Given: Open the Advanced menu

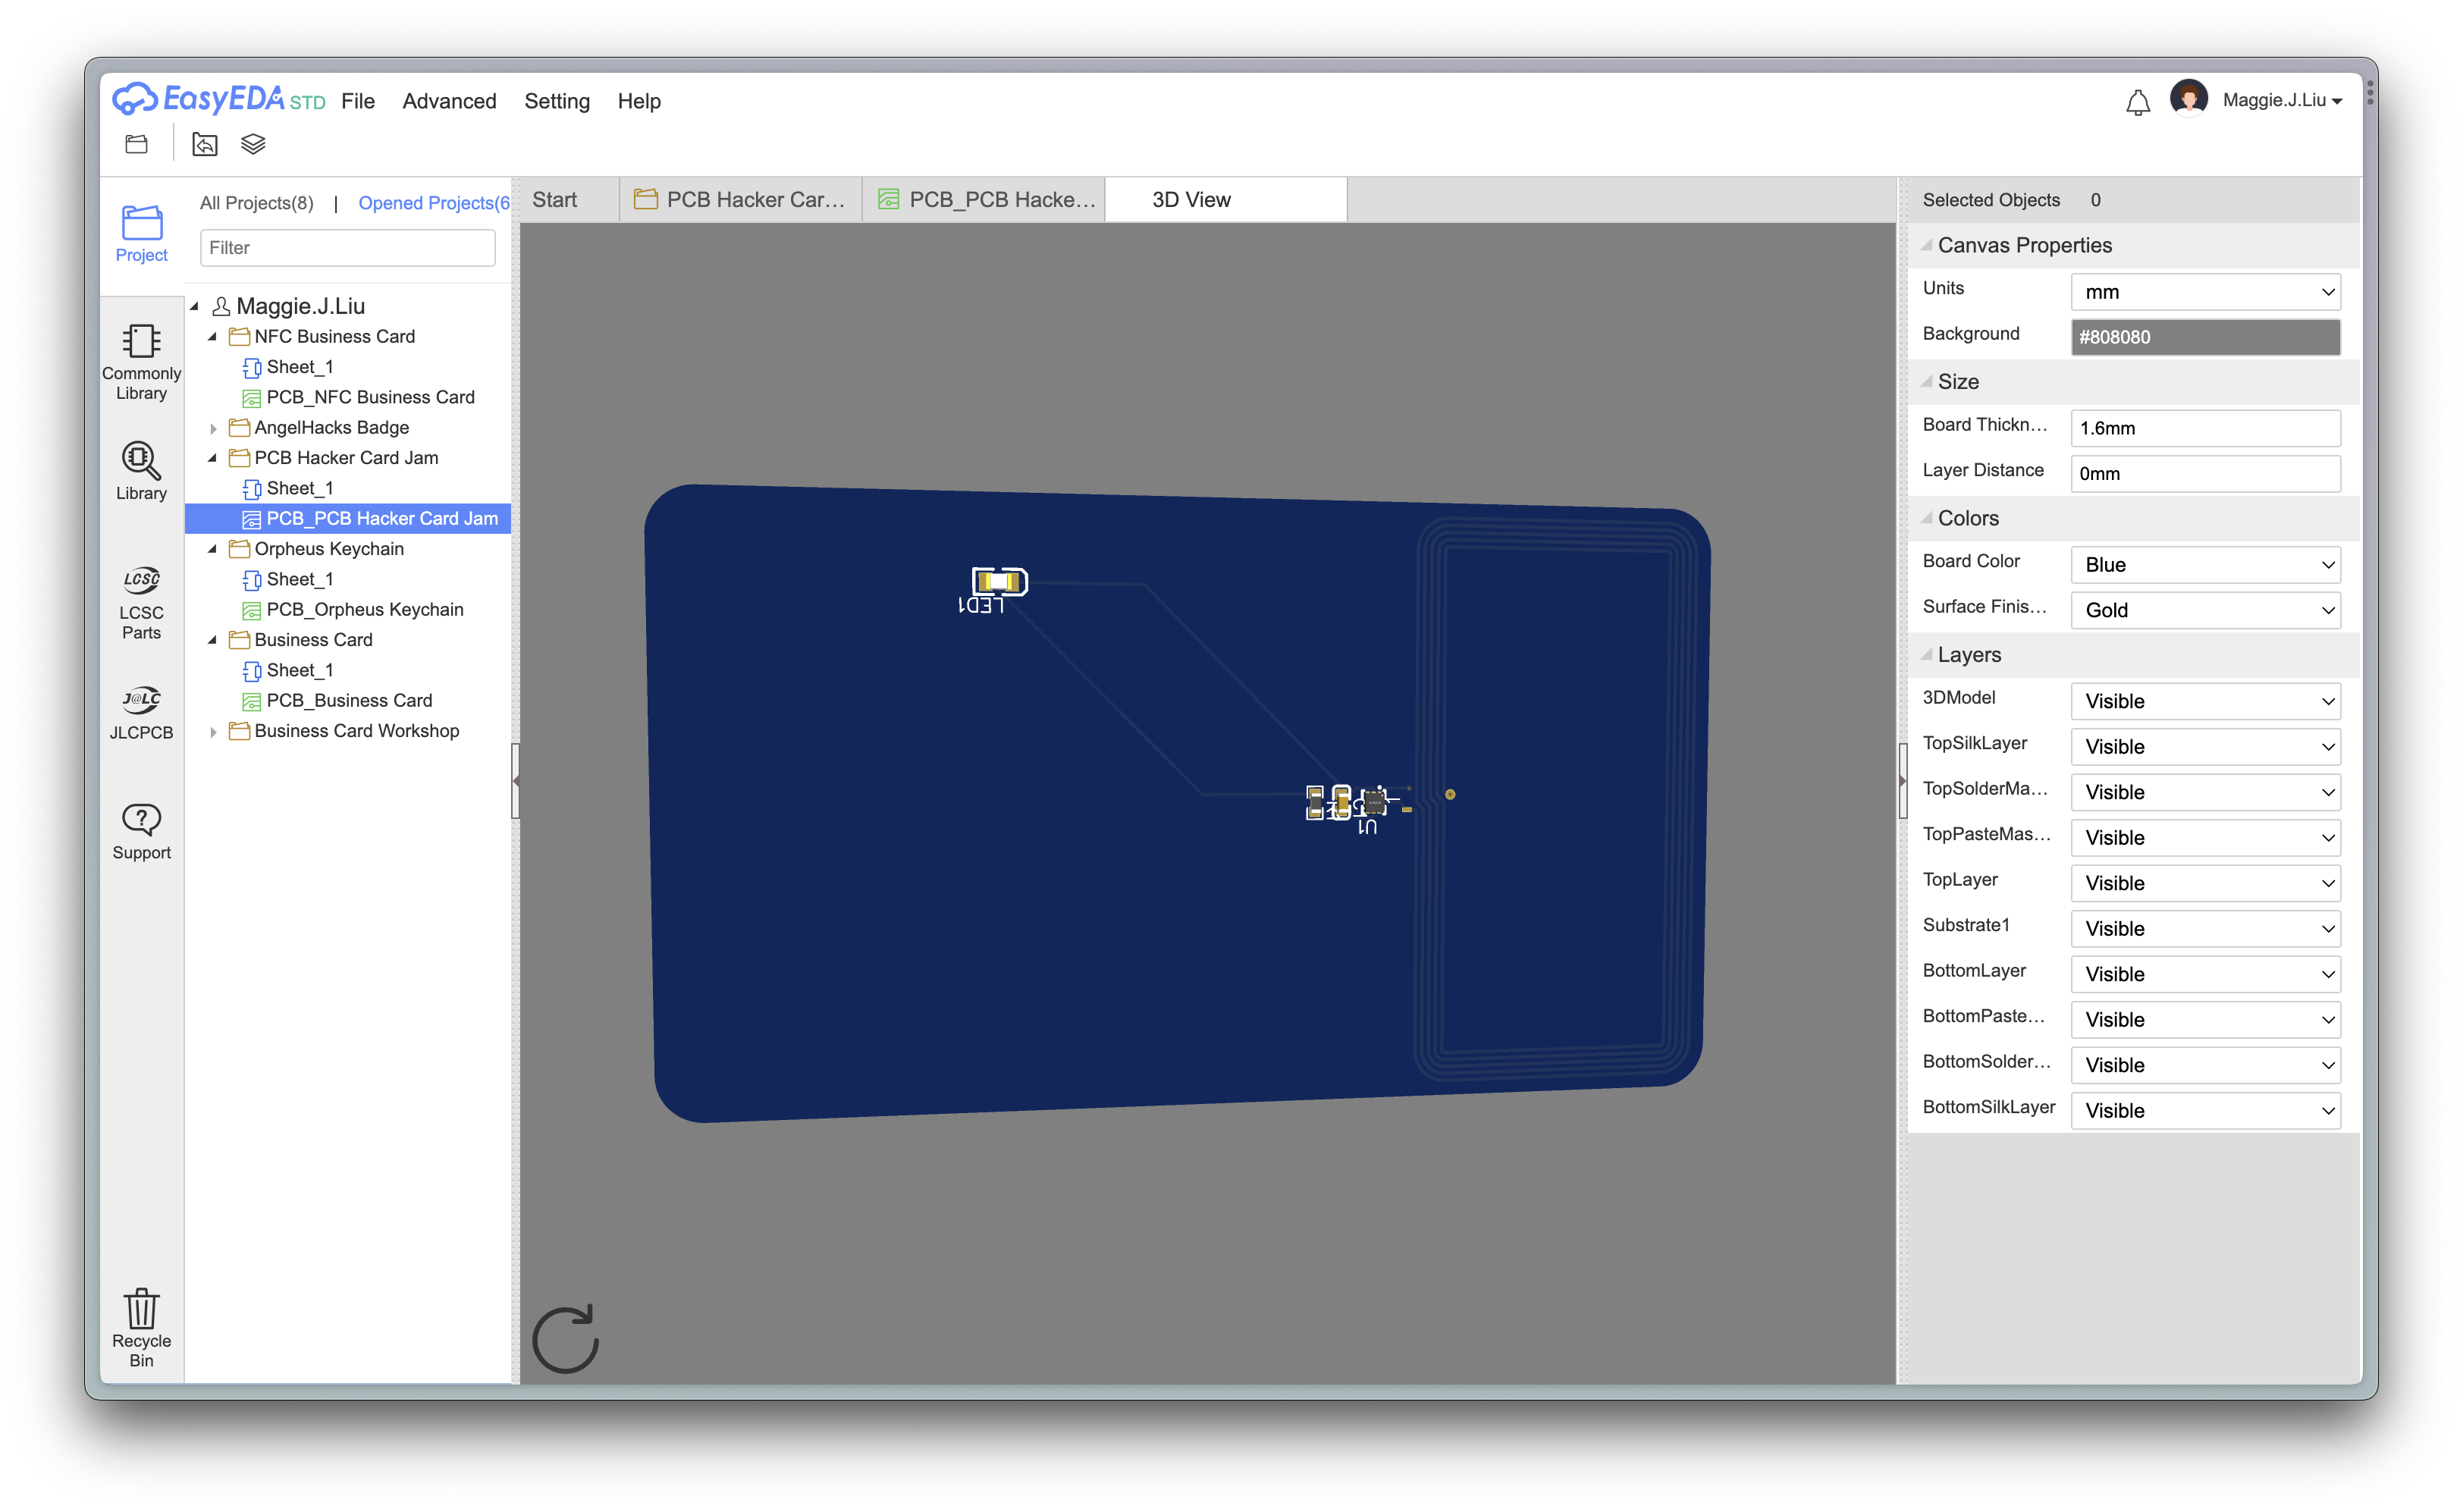Looking at the screenshot, I should click(449, 101).
